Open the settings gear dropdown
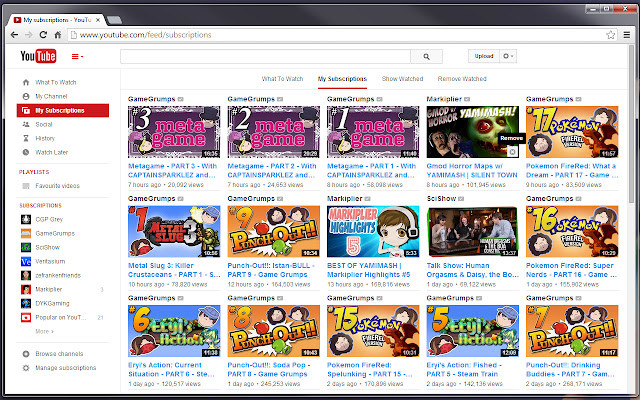The height and width of the screenshot is (400, 640). (508, 56)
